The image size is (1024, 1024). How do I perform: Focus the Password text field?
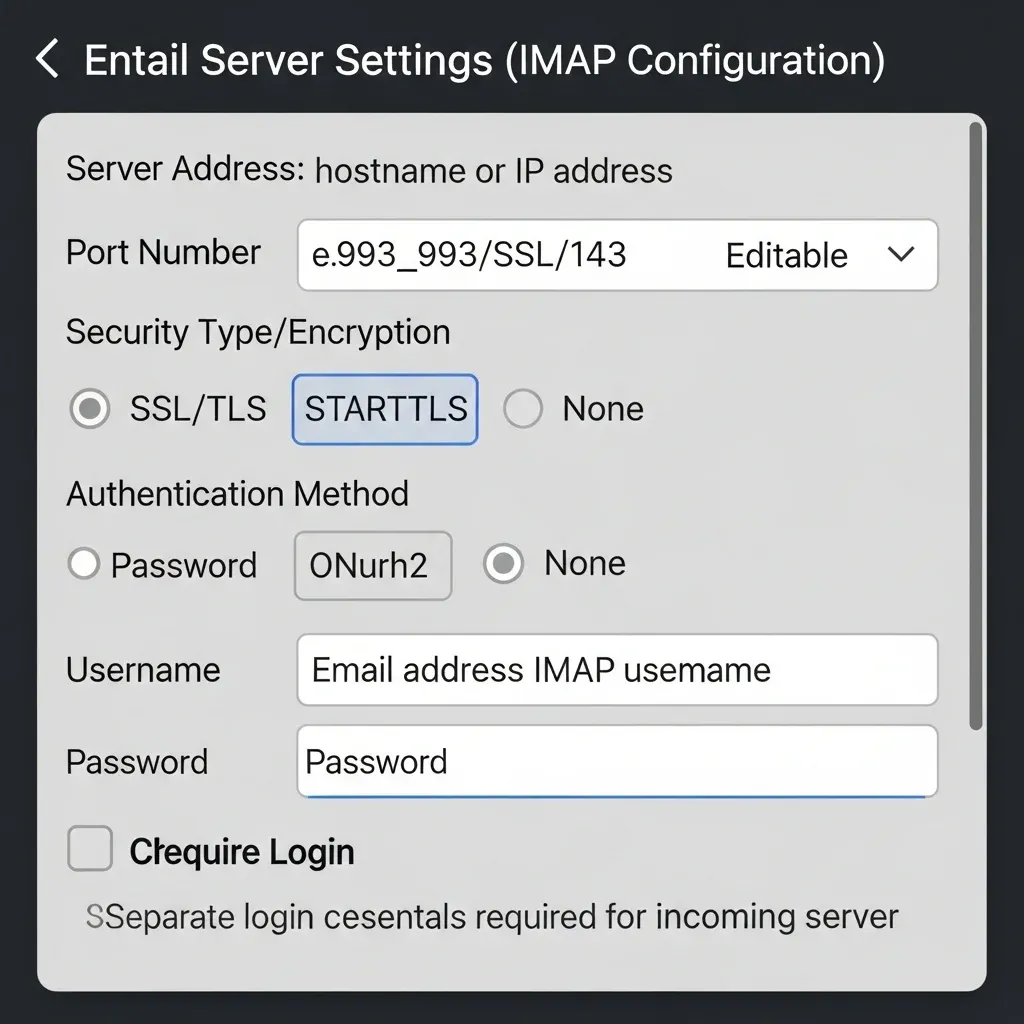[616, 762]
